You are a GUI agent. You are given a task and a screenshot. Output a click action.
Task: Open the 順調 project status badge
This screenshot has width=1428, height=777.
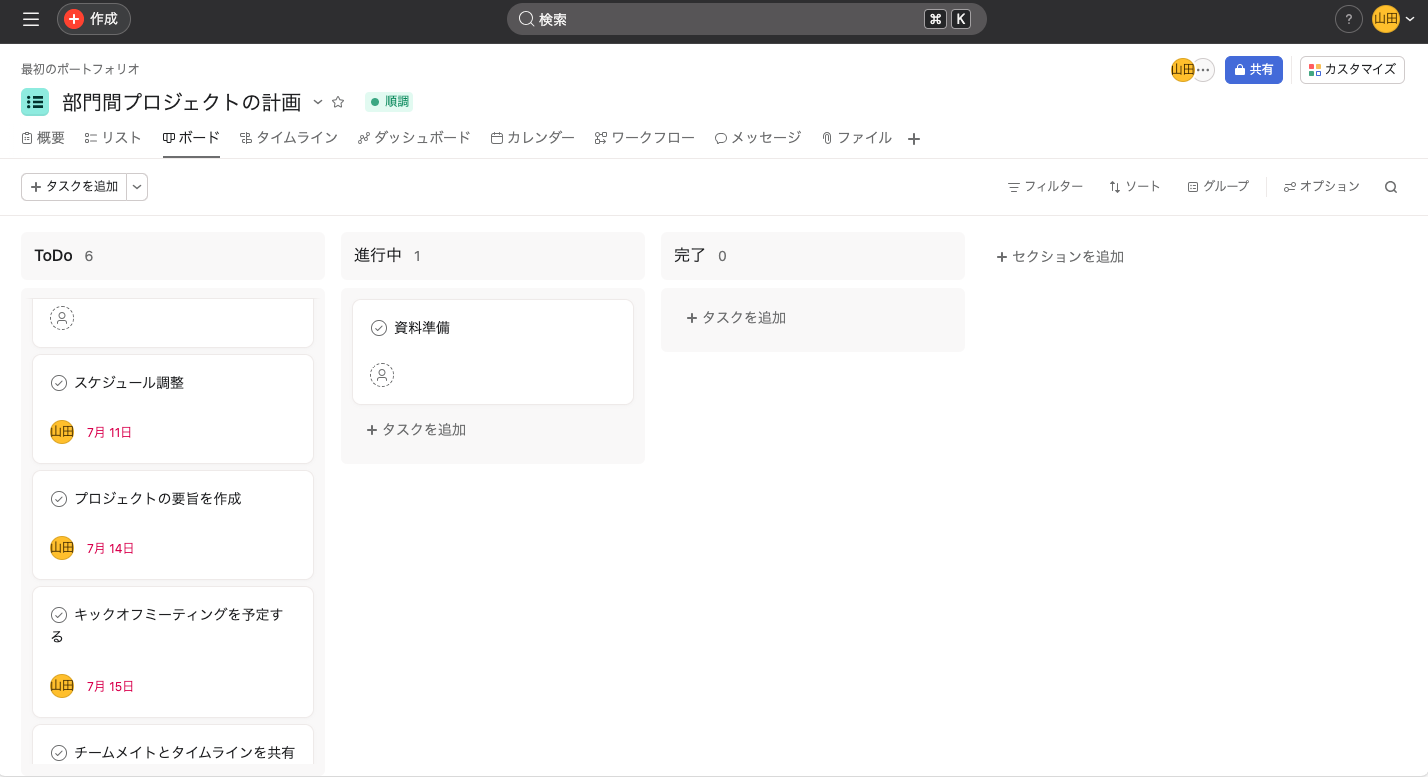point(388,101)
